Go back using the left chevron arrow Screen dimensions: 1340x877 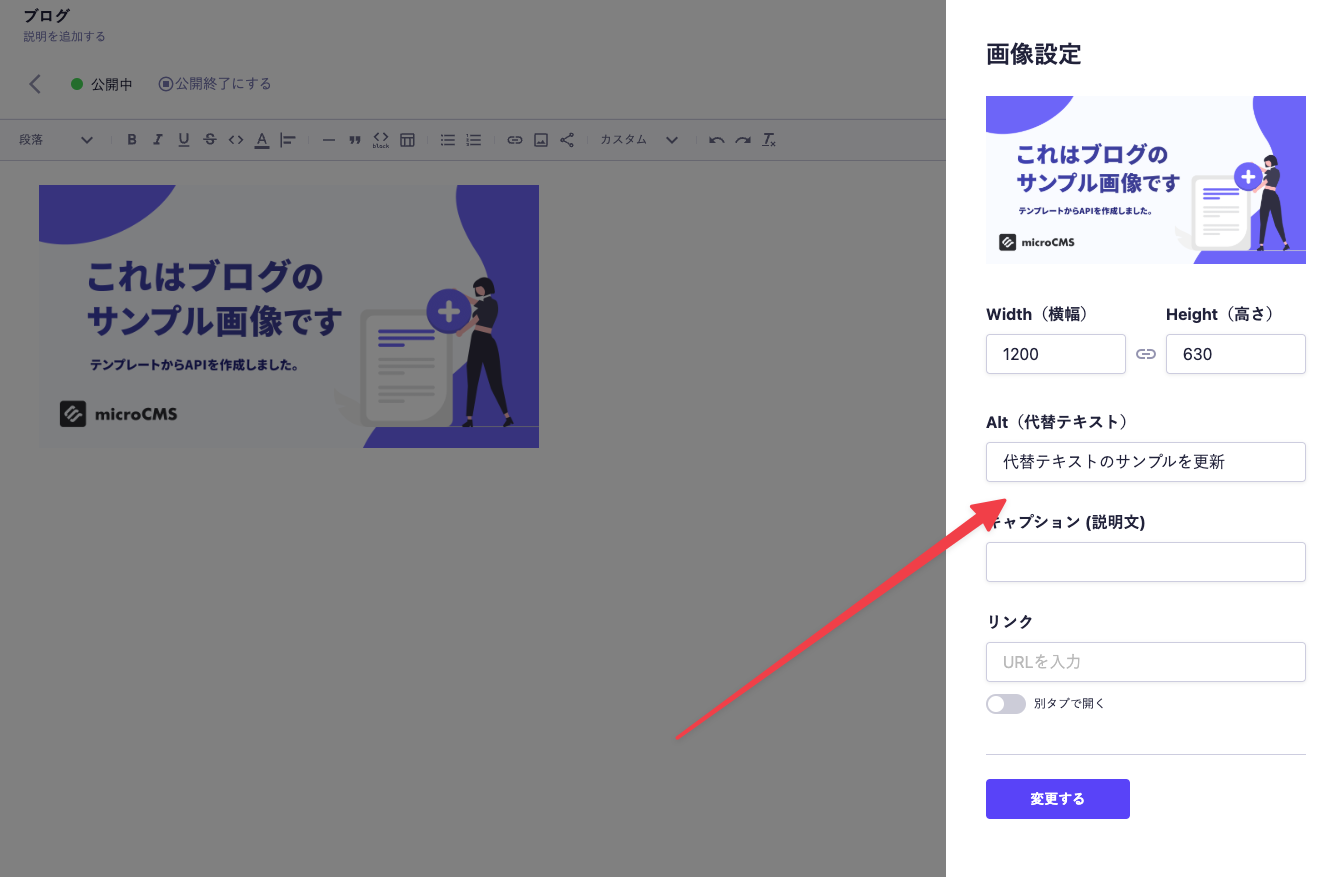[36, 84]
